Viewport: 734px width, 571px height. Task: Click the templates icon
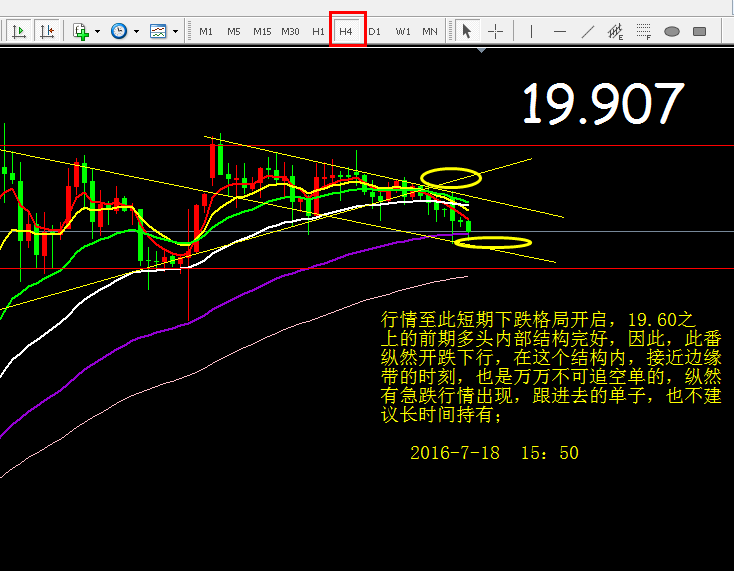tap(159, 31)
